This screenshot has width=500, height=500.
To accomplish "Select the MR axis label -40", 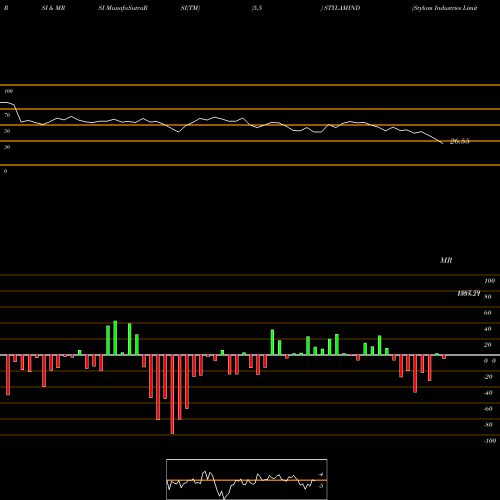I will pos(488,393).
